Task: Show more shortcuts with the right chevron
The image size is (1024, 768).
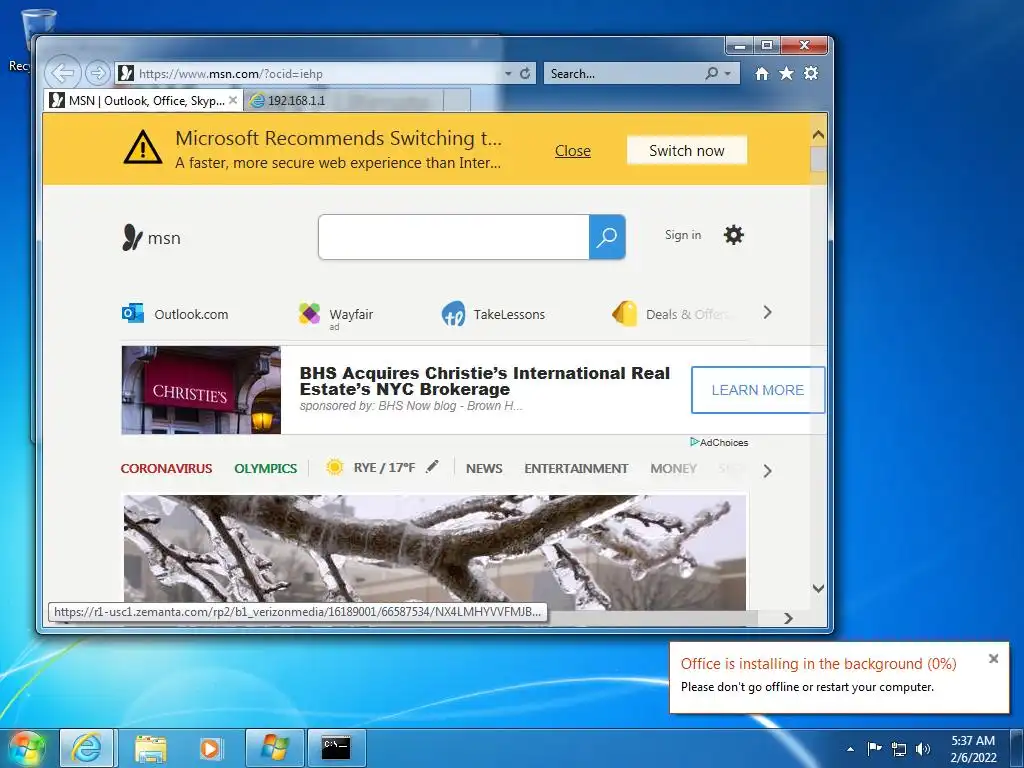Action: click(x=767, y=313)
